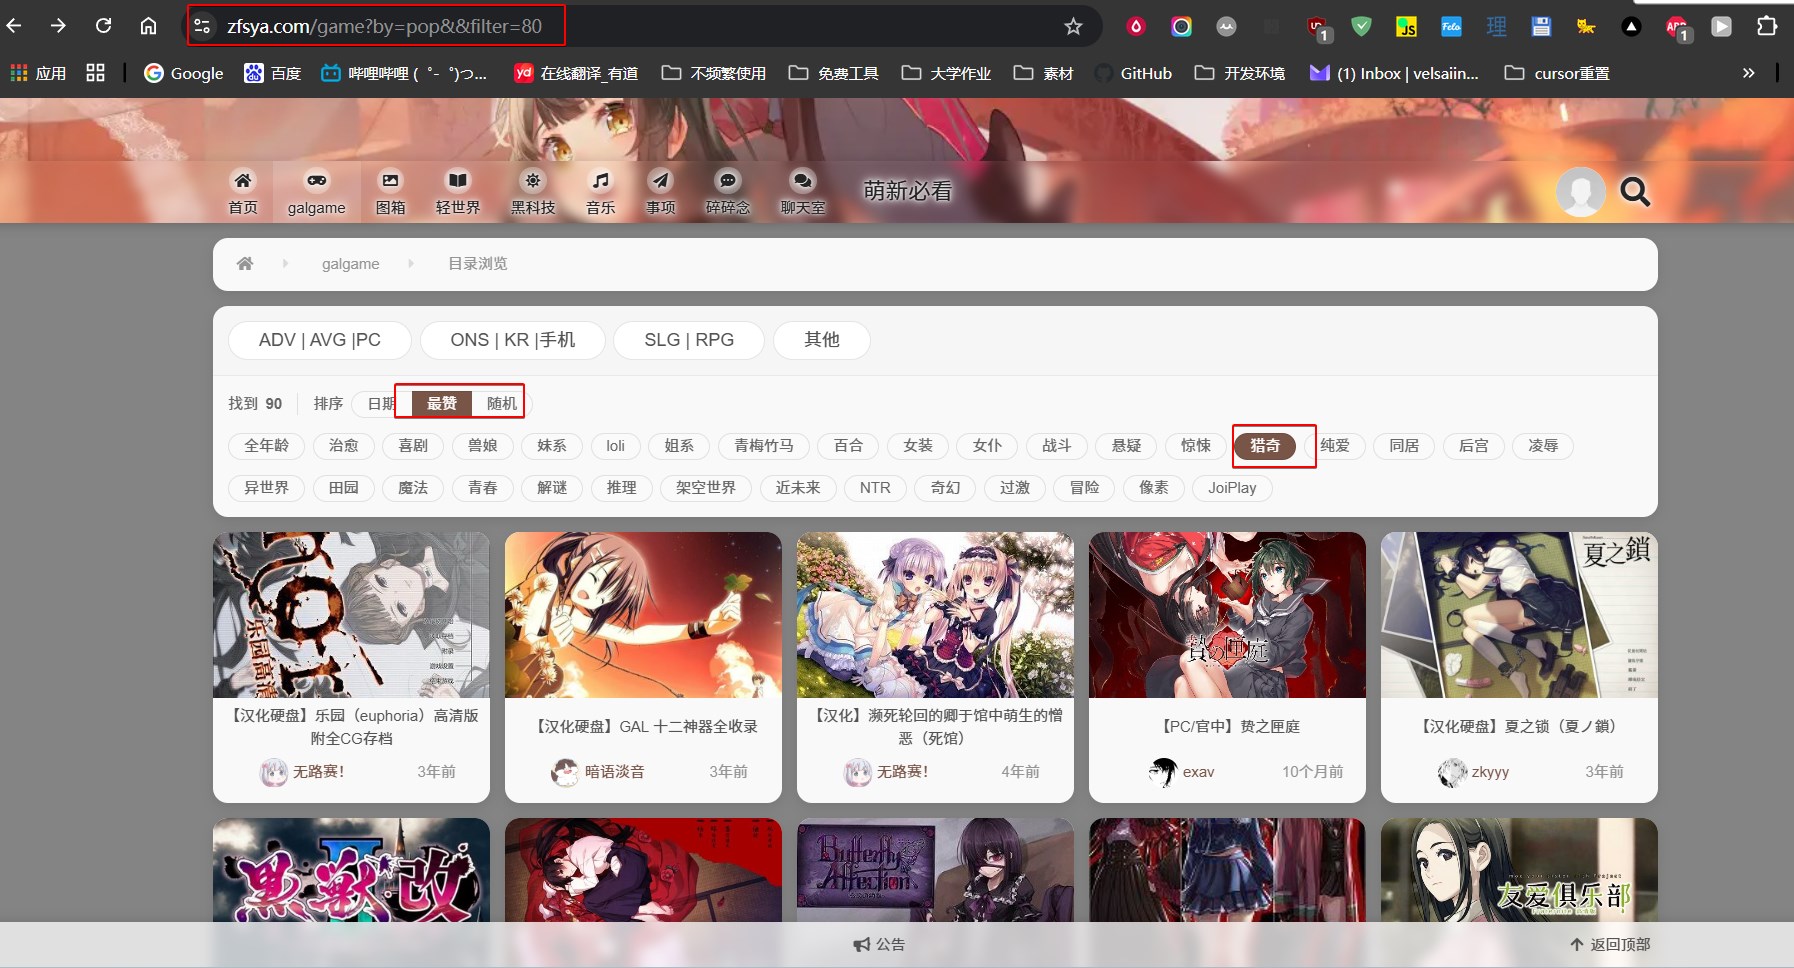Open browser home page icon
The height and width of the screenshot is (968, 1794).
pos(148,26)
